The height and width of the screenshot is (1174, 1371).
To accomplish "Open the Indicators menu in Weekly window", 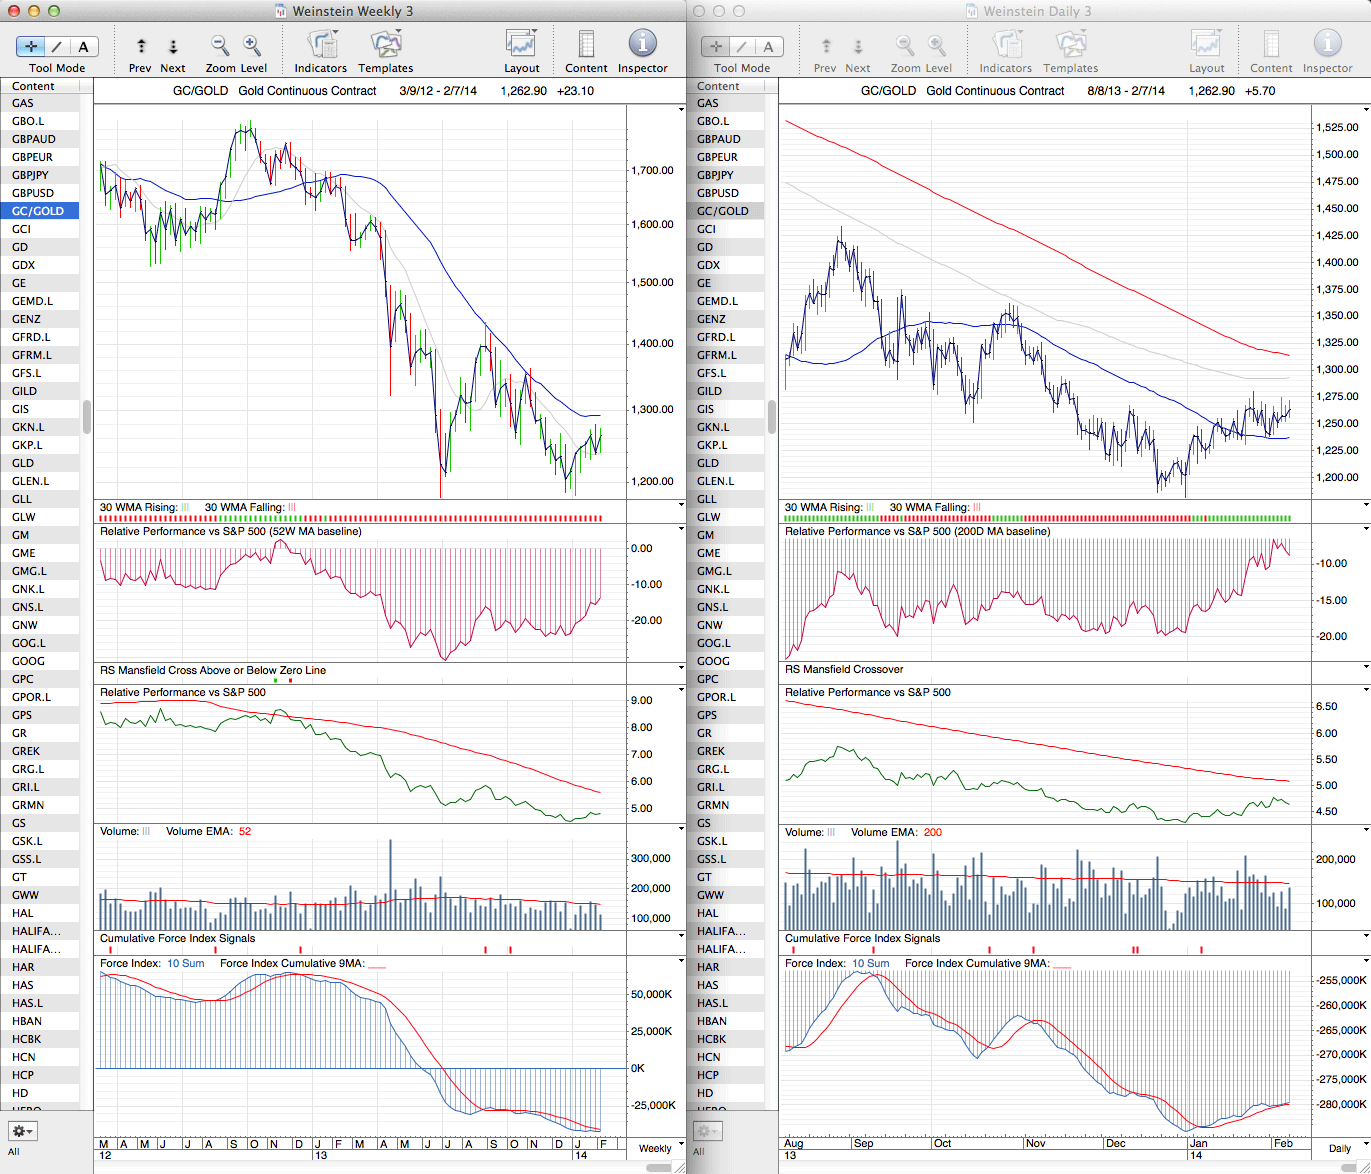I will (x=321, y=45).
